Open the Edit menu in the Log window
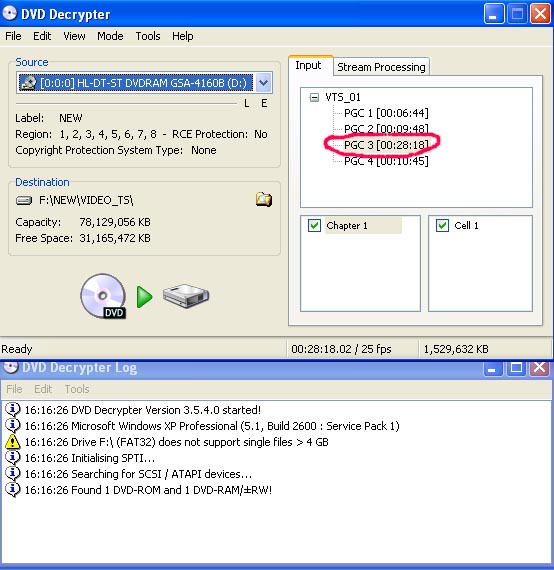This screenshot has width=554, height=570. click(43, 389)
